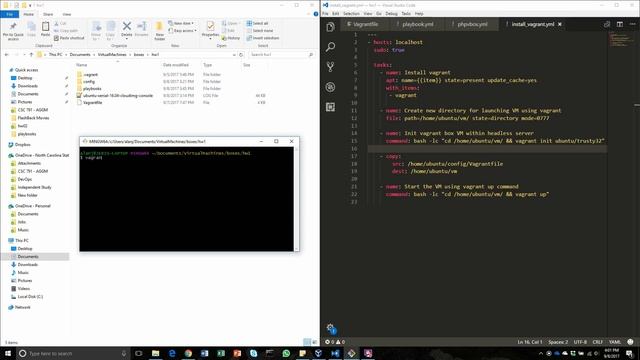The width and height of the screenshot is (640, 360).
Task: Open WhatsApp from the taskbar
Action: [x=286, y=353]
